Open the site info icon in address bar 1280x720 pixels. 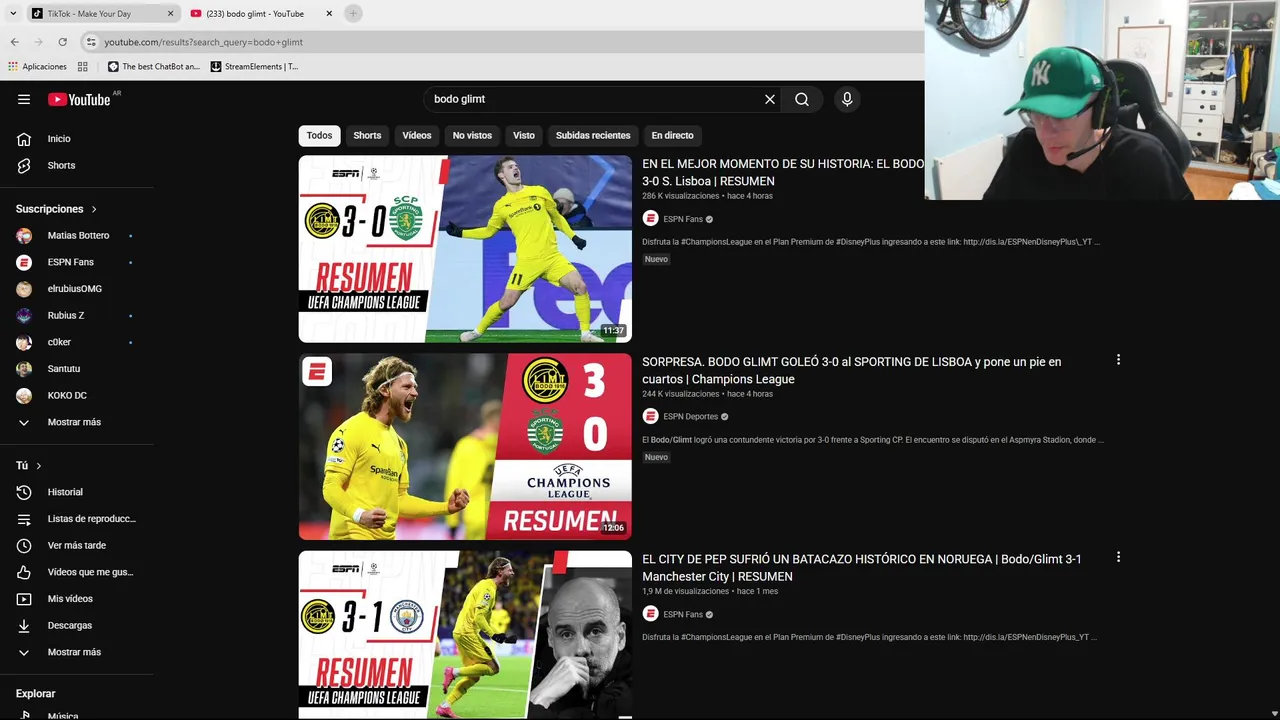[x=91, y=42]
